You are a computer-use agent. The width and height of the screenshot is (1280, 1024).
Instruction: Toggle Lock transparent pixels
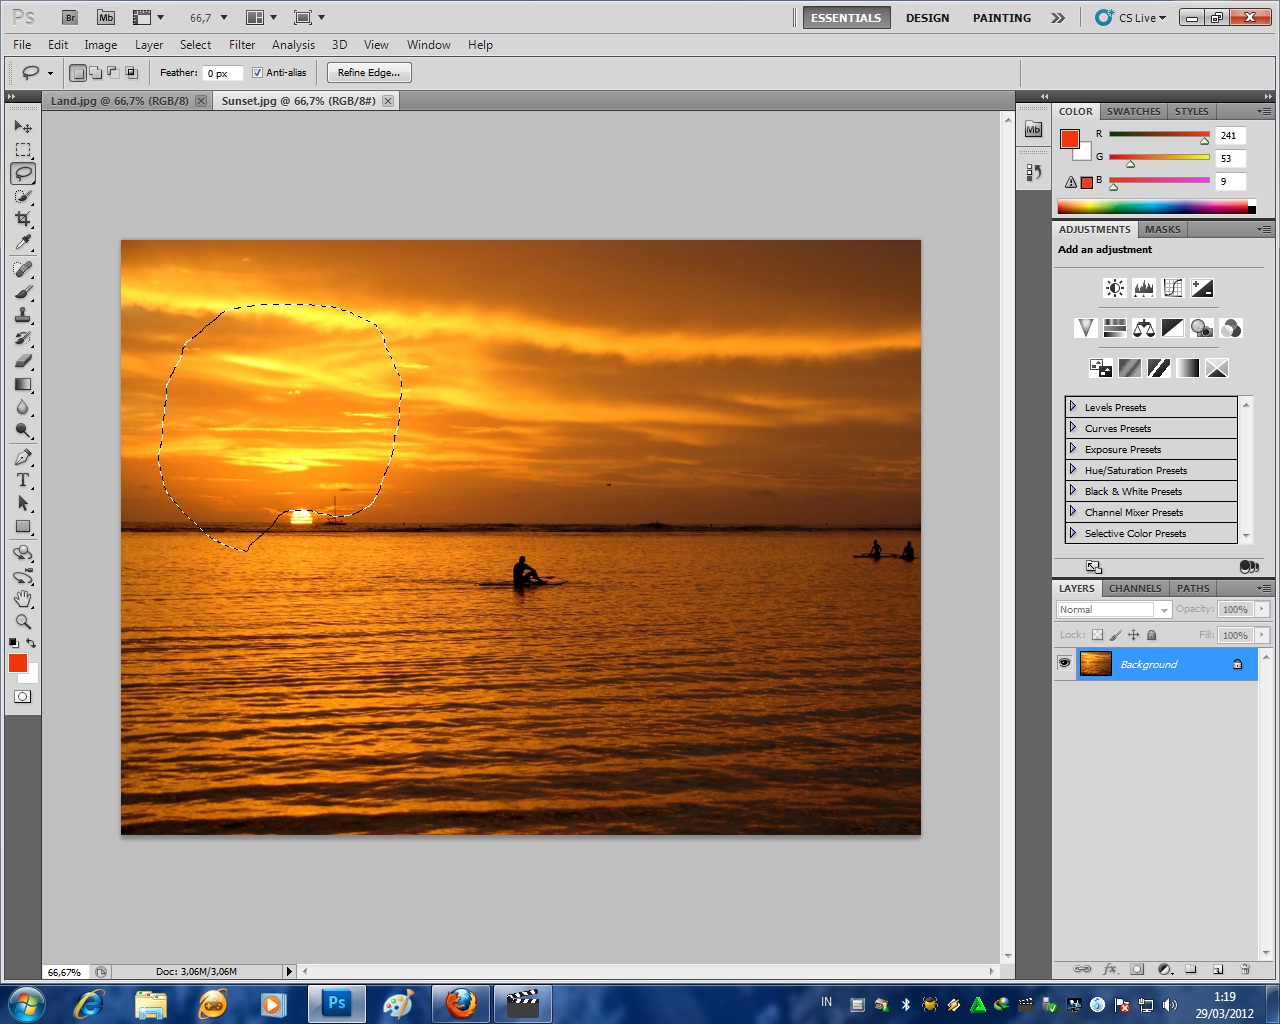tap(1097, 635)
